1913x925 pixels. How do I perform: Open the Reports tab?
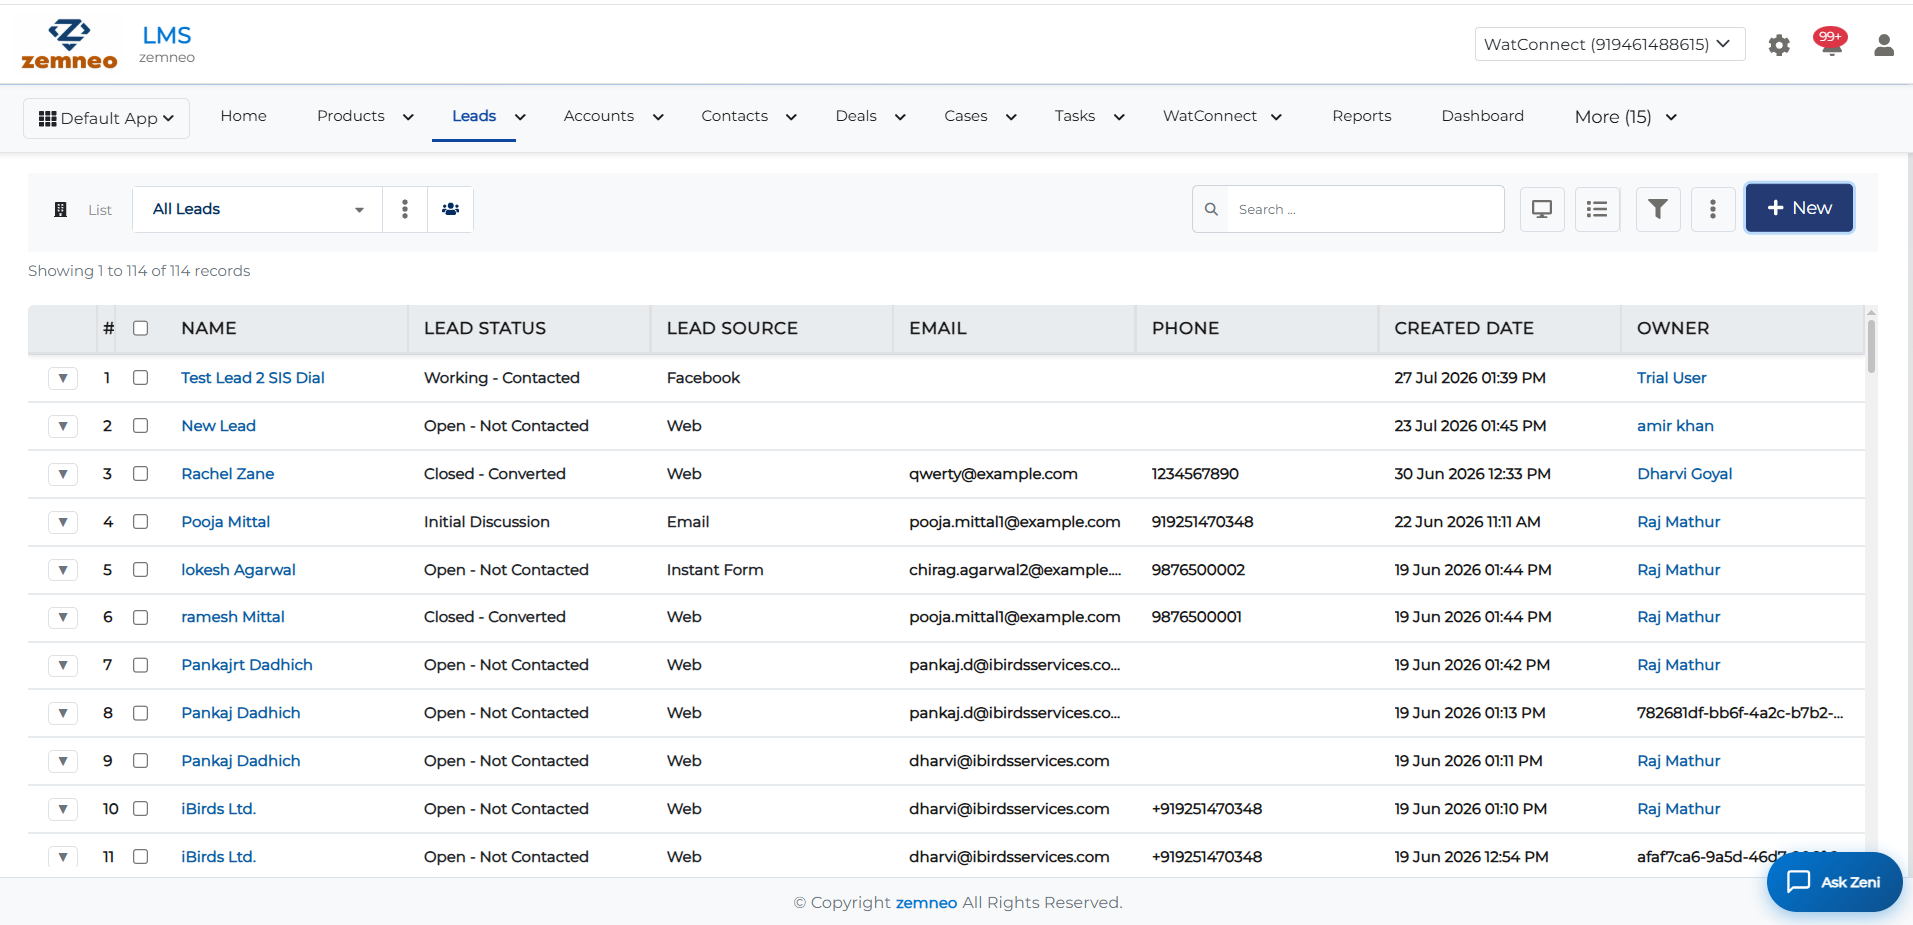1361,116
